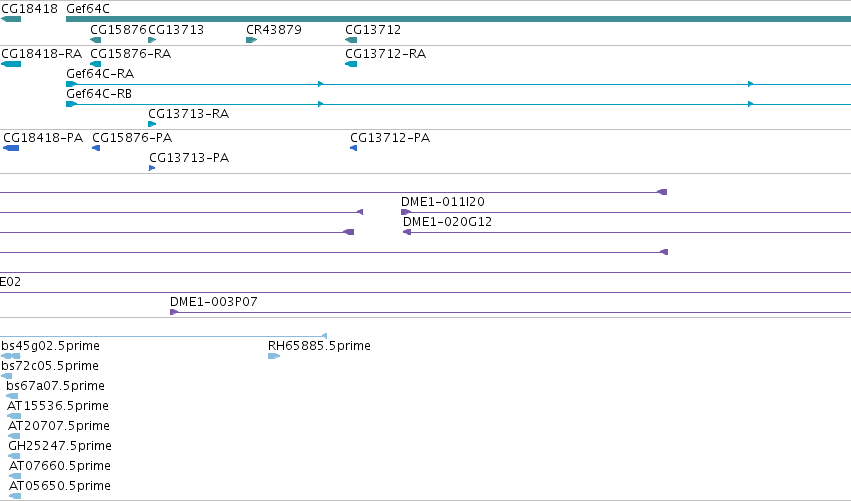851x501 pixels.
Task: Click the Gef64C-RB first exon arrow
Action: (x=71, y=104)
